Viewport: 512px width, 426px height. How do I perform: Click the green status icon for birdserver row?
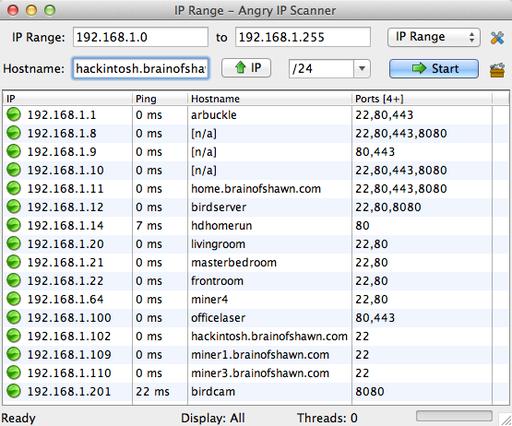coord(14,207)
